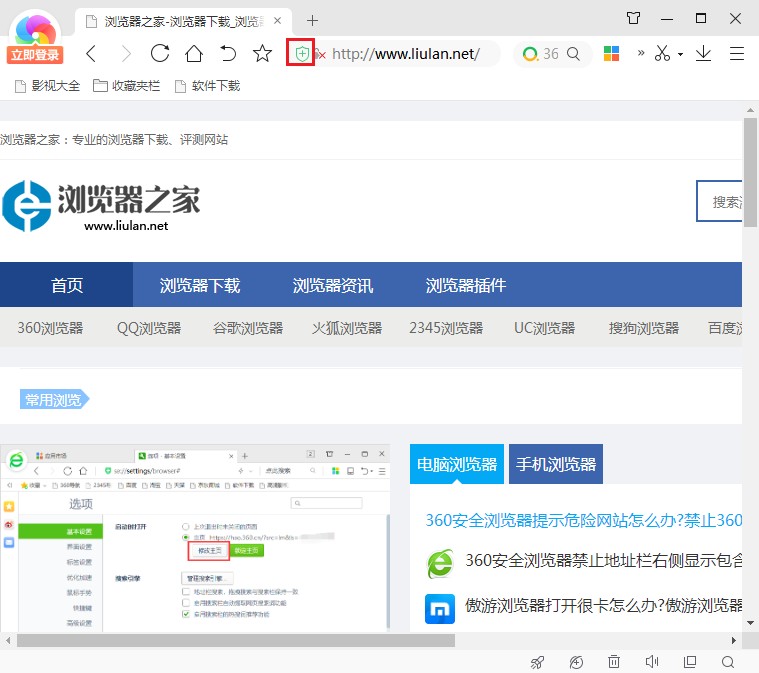Click the 360 search box labeled 36
759x673 pixels.
tap(552, 53)
